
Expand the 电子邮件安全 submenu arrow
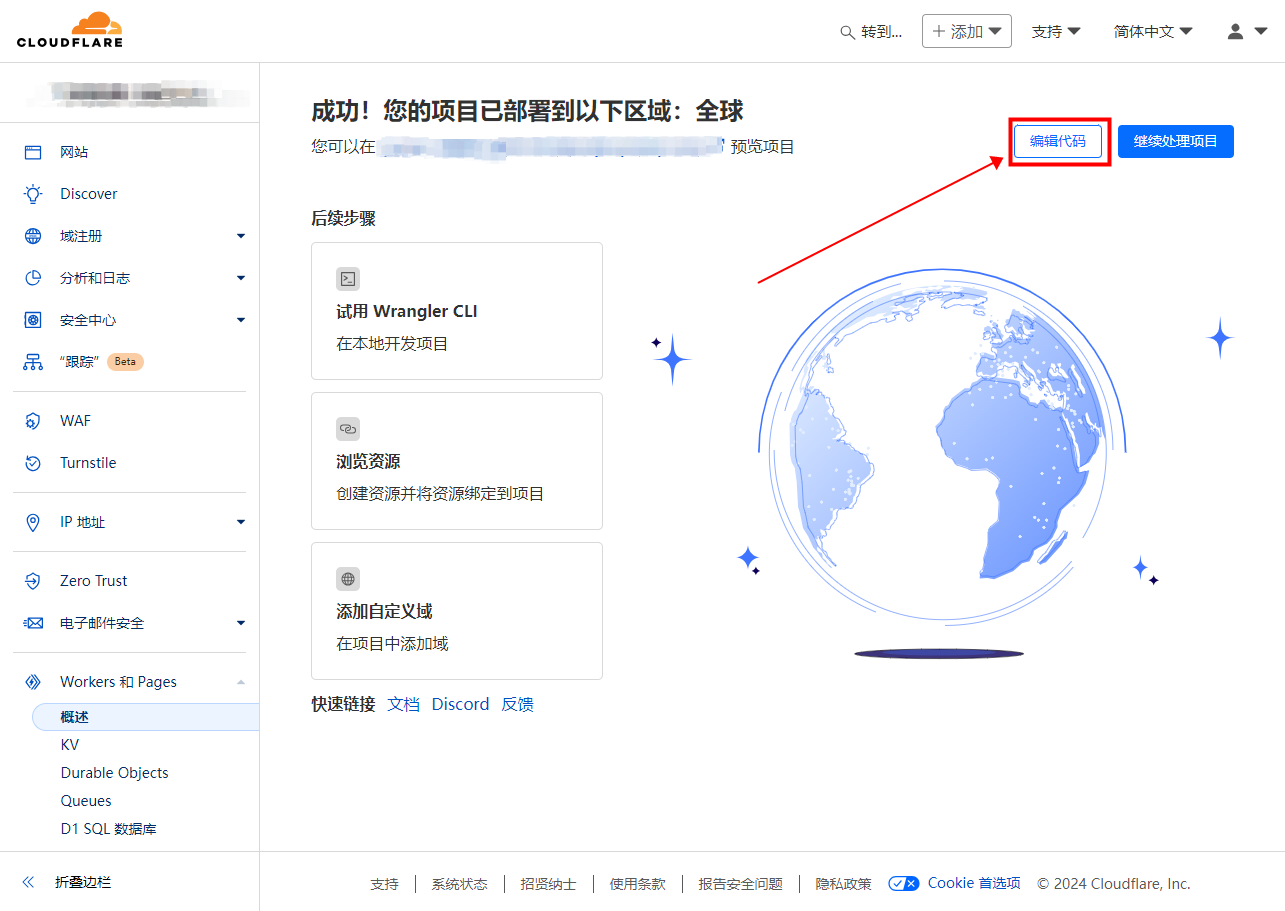click(240, 623)
